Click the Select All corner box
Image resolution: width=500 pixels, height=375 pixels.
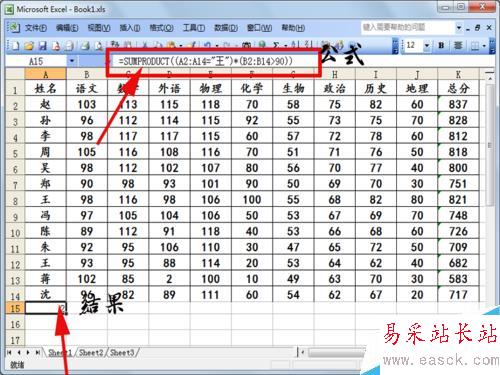[15, 74]
